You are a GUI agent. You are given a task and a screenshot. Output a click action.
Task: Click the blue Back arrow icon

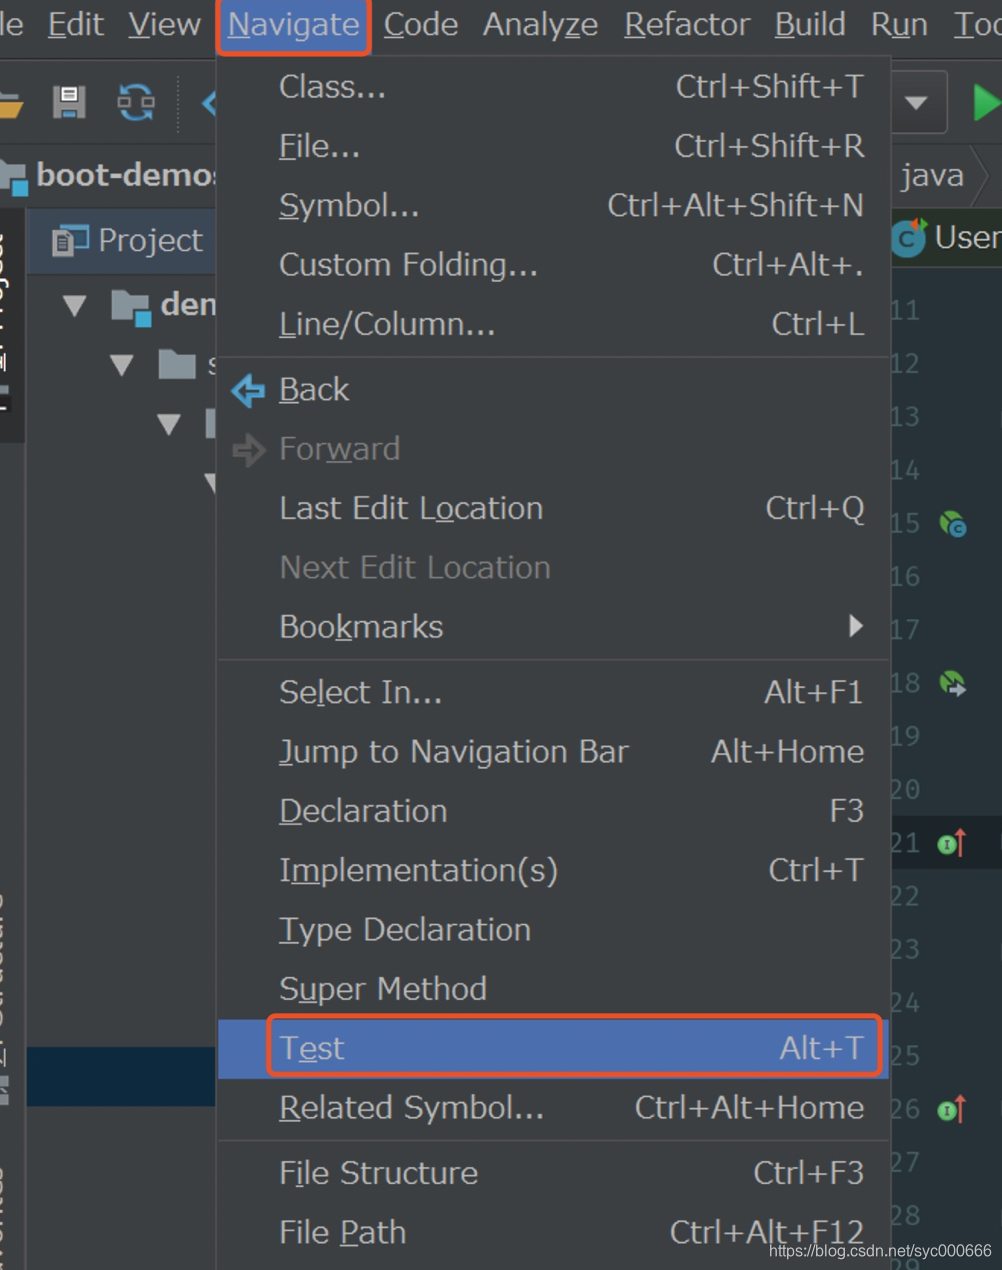tap(248, 390)
